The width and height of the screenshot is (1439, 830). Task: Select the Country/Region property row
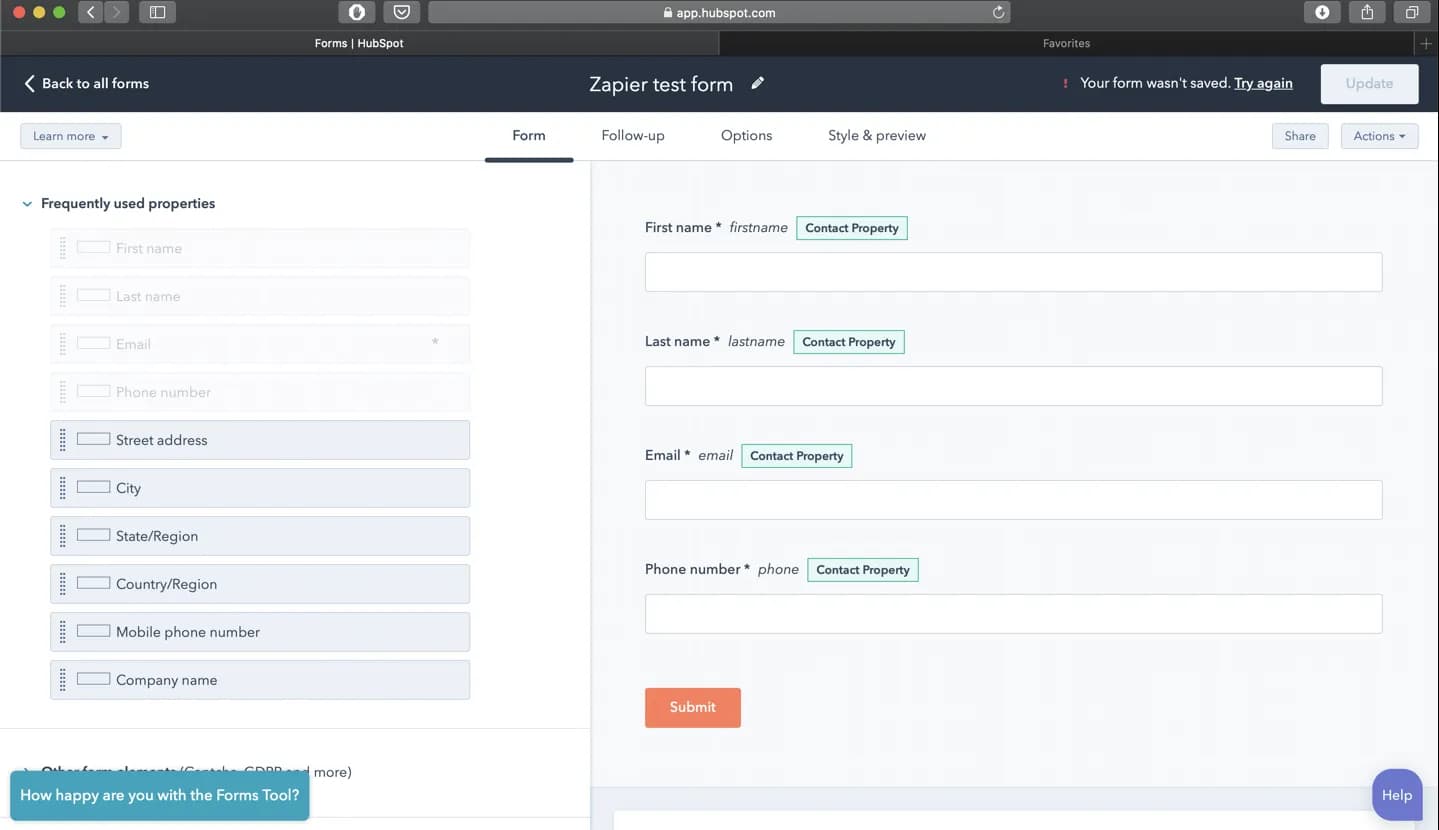click(260, 584)
